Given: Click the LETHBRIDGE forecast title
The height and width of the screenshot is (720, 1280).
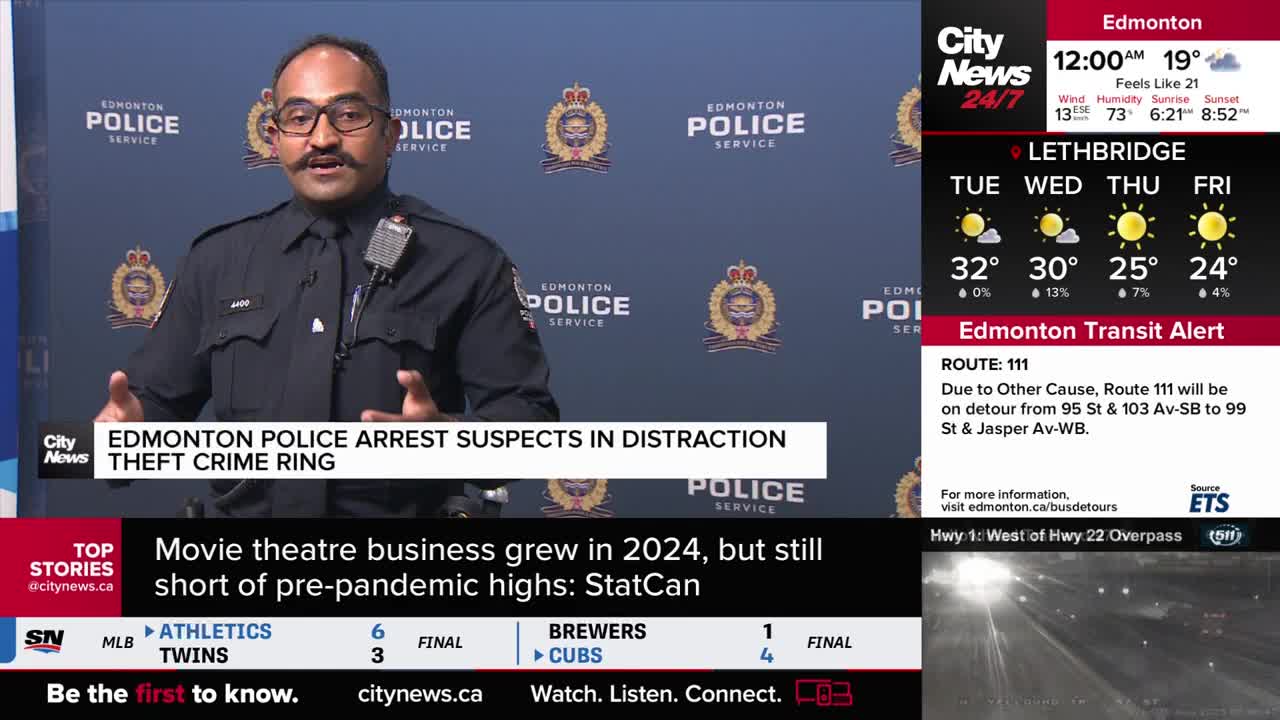Looking at the screenshot, I should coord(1107,152).
